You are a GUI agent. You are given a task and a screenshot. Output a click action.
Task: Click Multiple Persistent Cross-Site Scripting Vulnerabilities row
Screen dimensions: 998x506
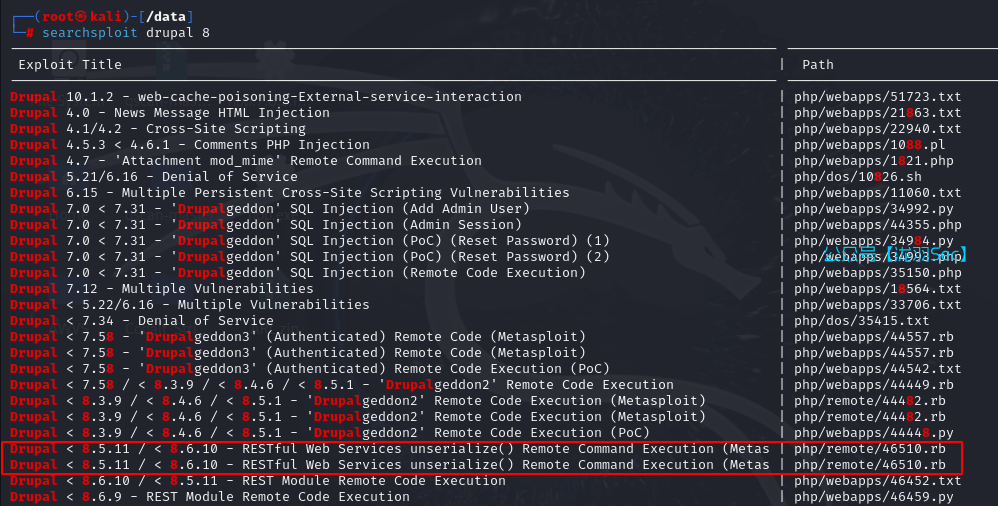coord(290,193)
